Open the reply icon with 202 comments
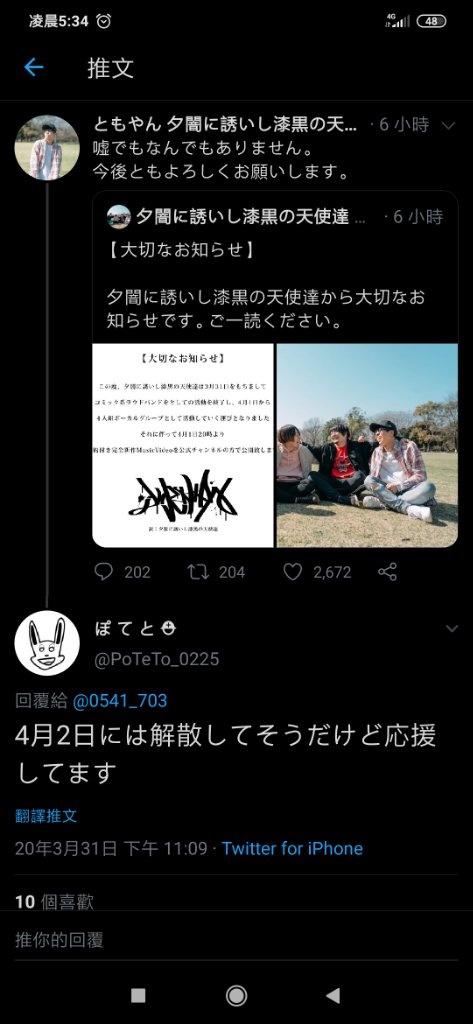The width and height of the screenshot is (473, 1024). [x=104, y=572]
